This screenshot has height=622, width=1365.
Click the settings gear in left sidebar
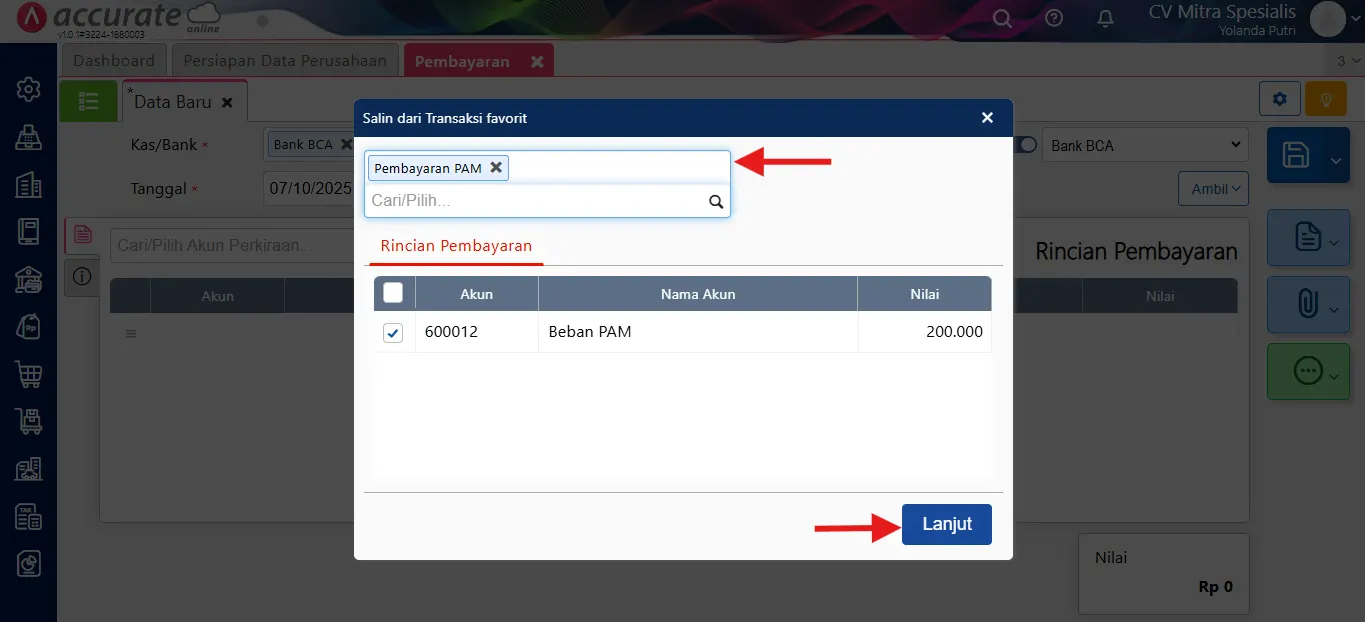click(x=28, y=89)
